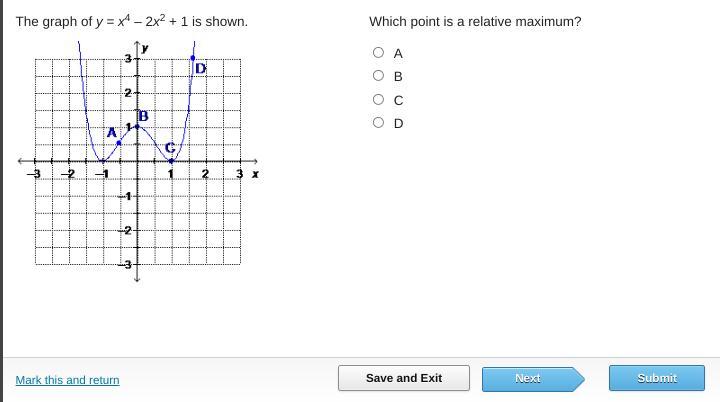
Task: Click the tick label -3 on y-axis
Action: click(x=128, y=265)
